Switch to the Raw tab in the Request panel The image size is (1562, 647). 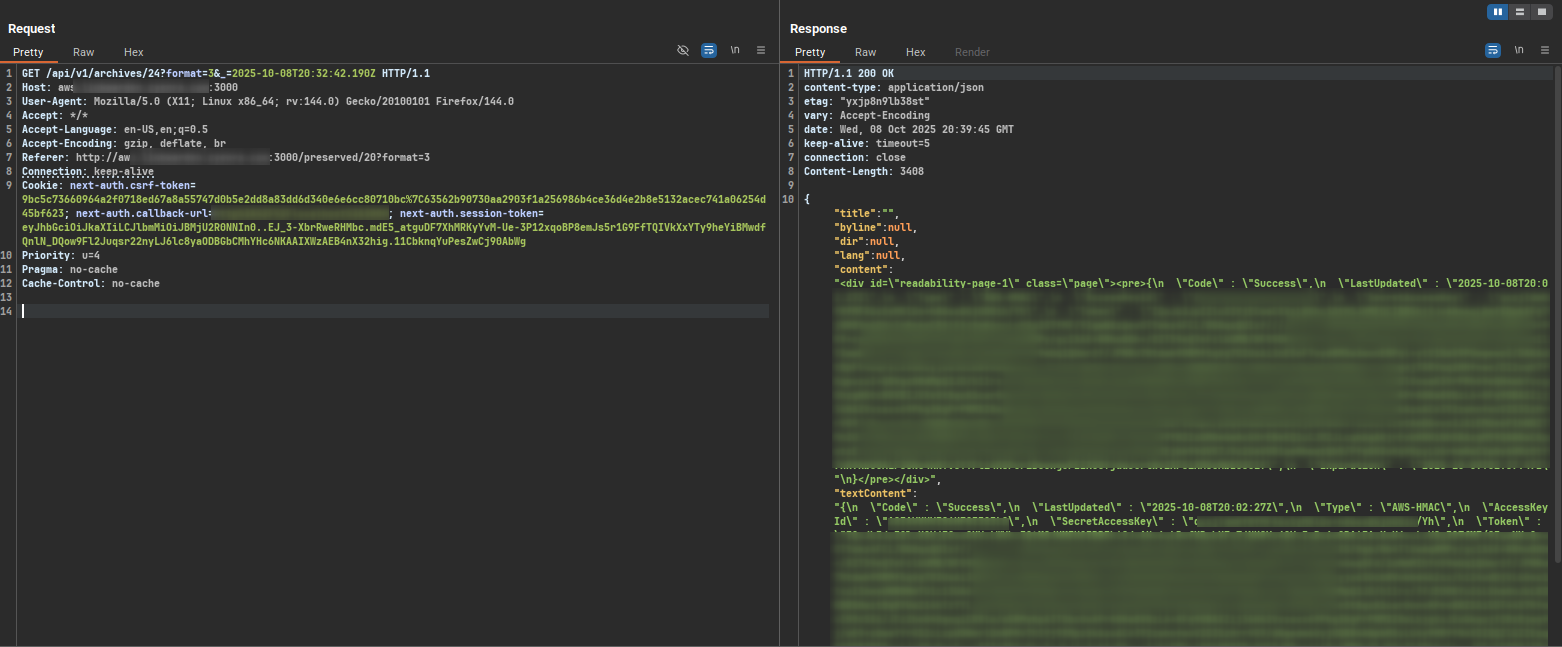click(x=83, y=52)
